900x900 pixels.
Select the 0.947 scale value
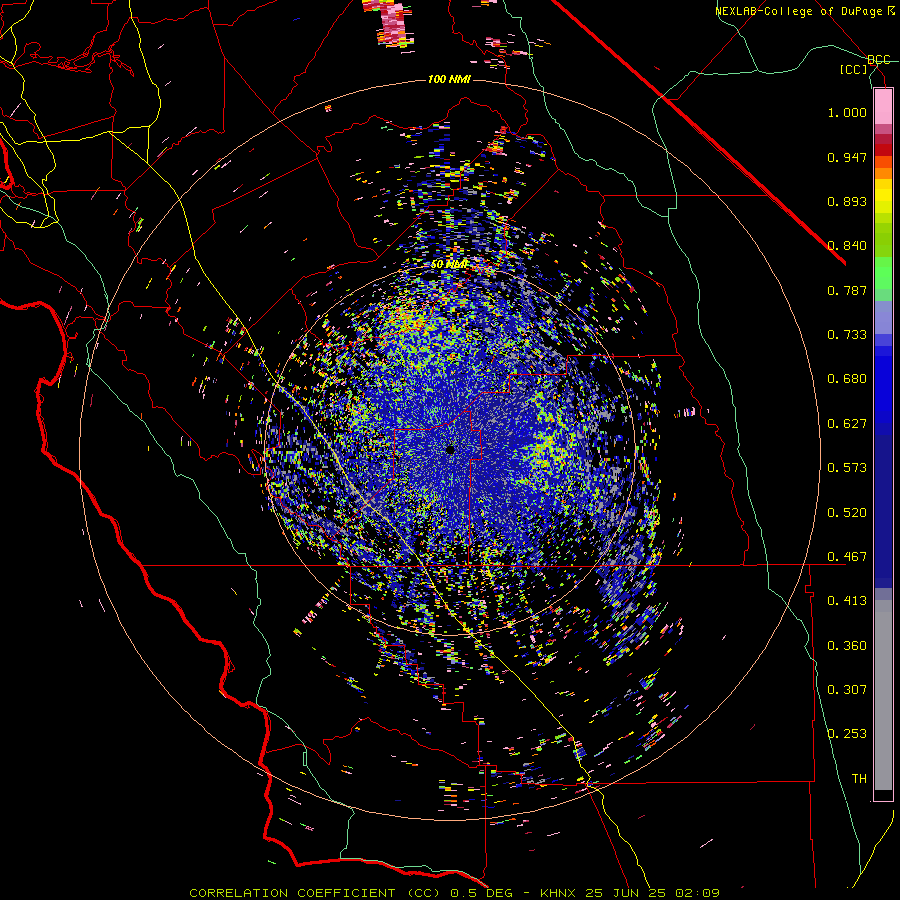click(x=847, y=157)
